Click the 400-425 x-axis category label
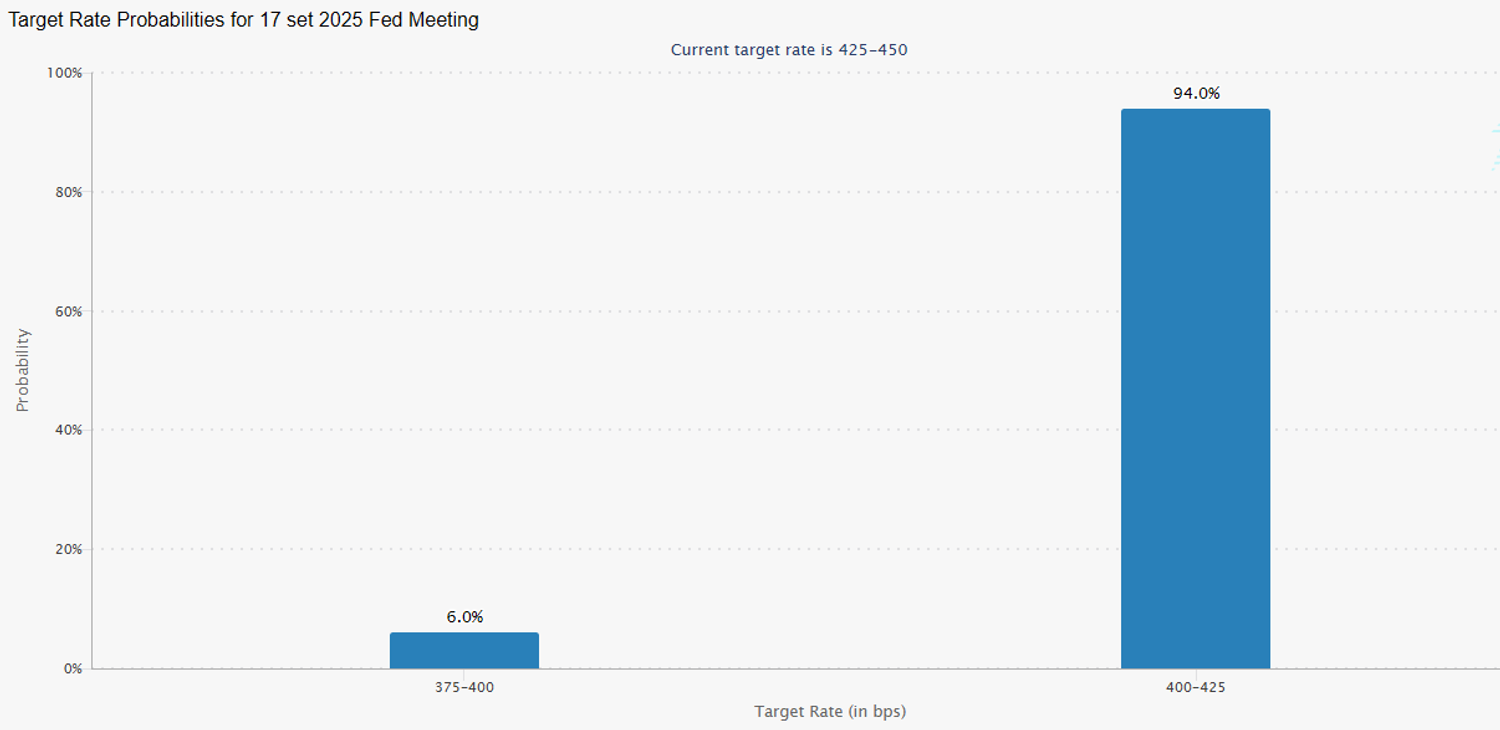The image size is (1500, 730). (1196, 688)
